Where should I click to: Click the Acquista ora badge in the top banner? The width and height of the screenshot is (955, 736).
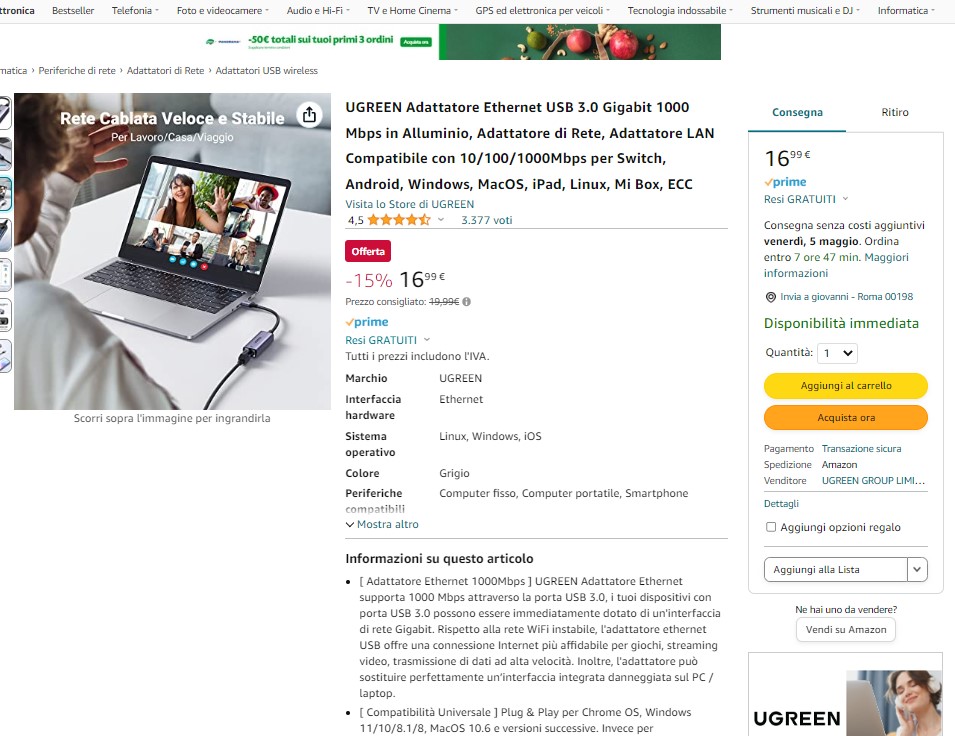[416, 42]
